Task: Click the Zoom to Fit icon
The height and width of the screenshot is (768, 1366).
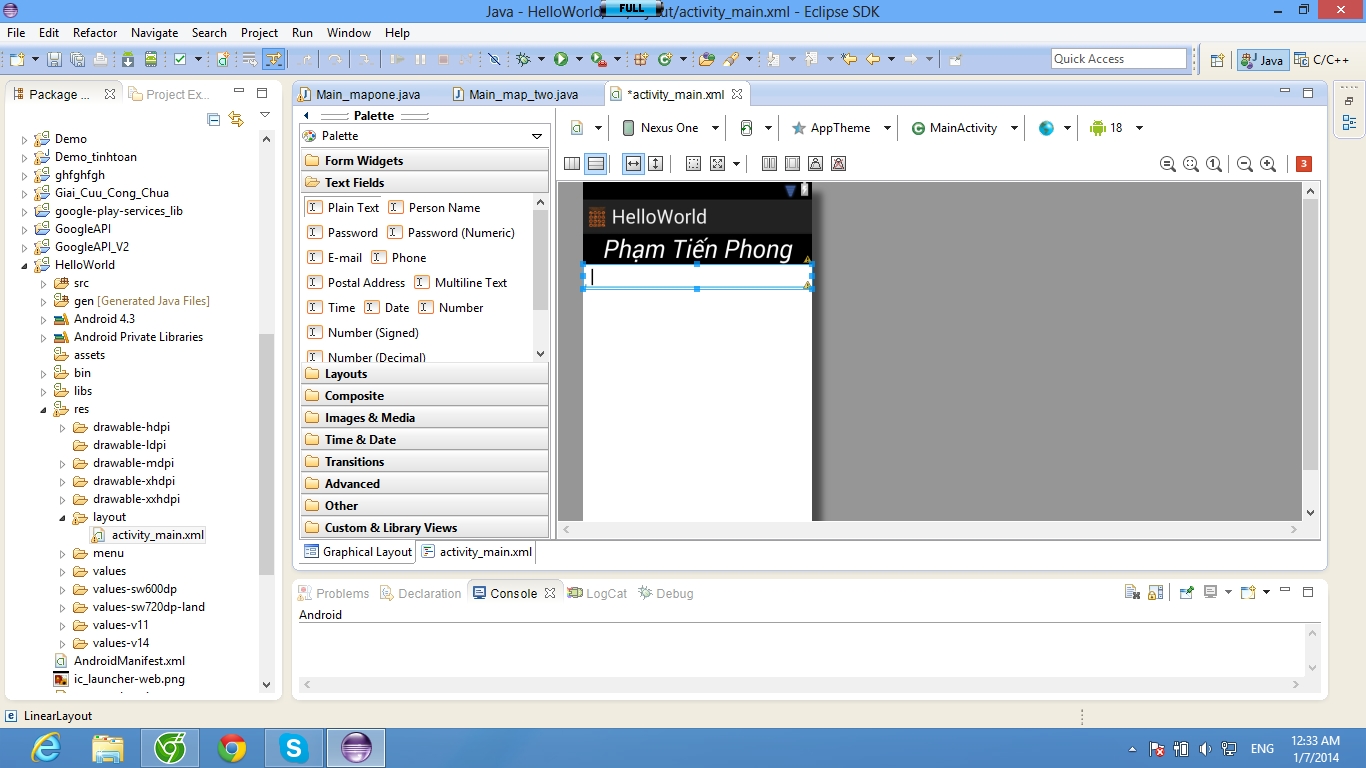Action: pos(1190,164)
